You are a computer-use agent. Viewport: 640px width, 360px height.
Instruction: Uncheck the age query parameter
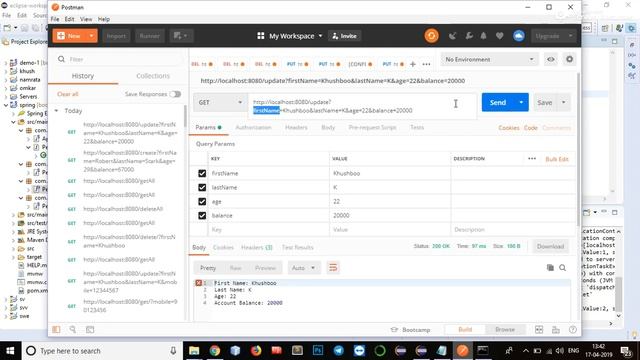point(202,202)
